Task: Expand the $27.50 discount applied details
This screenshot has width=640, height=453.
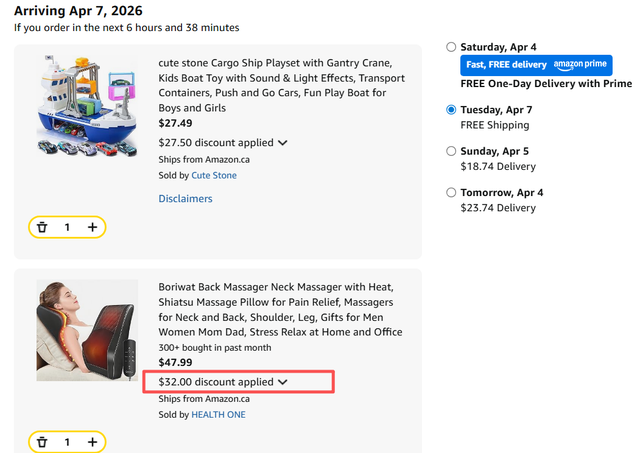Action: [x=223, y=142]
